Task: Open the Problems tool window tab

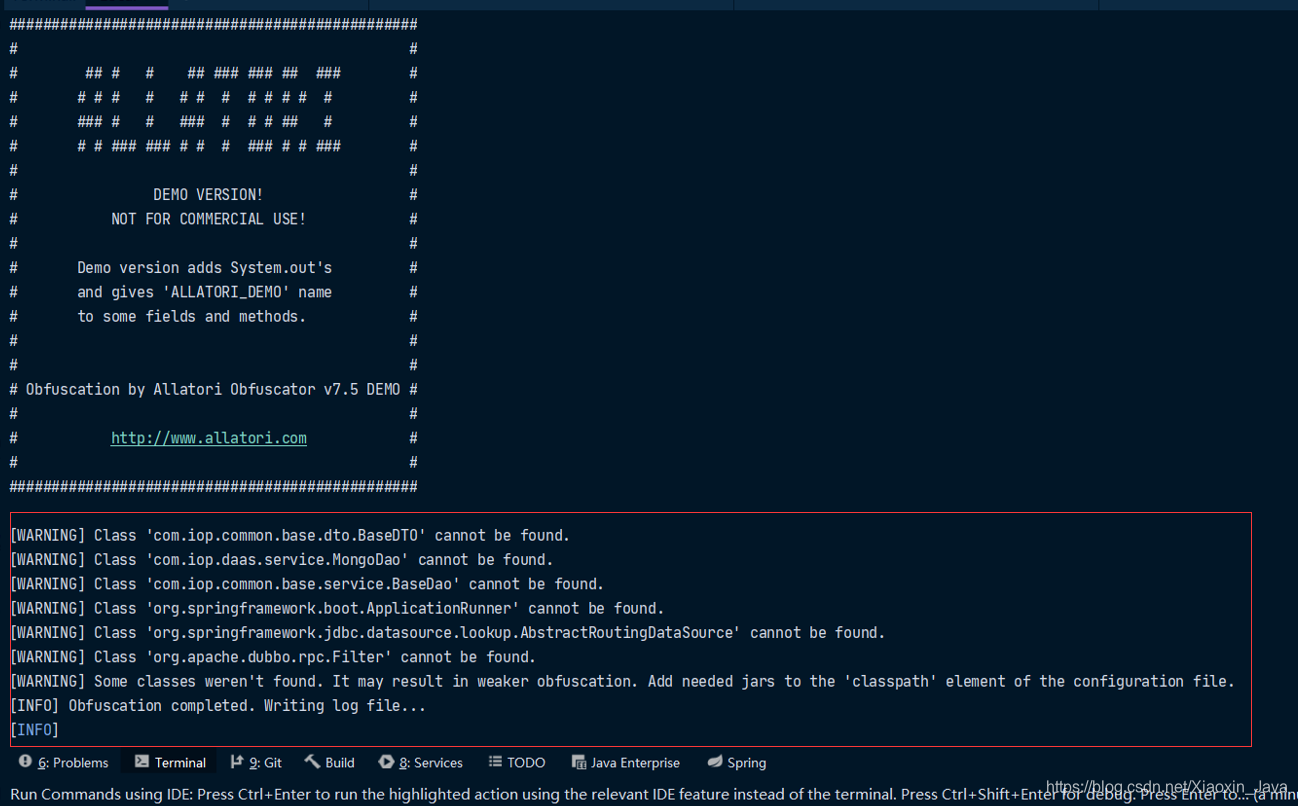Action: click(63, 762)
